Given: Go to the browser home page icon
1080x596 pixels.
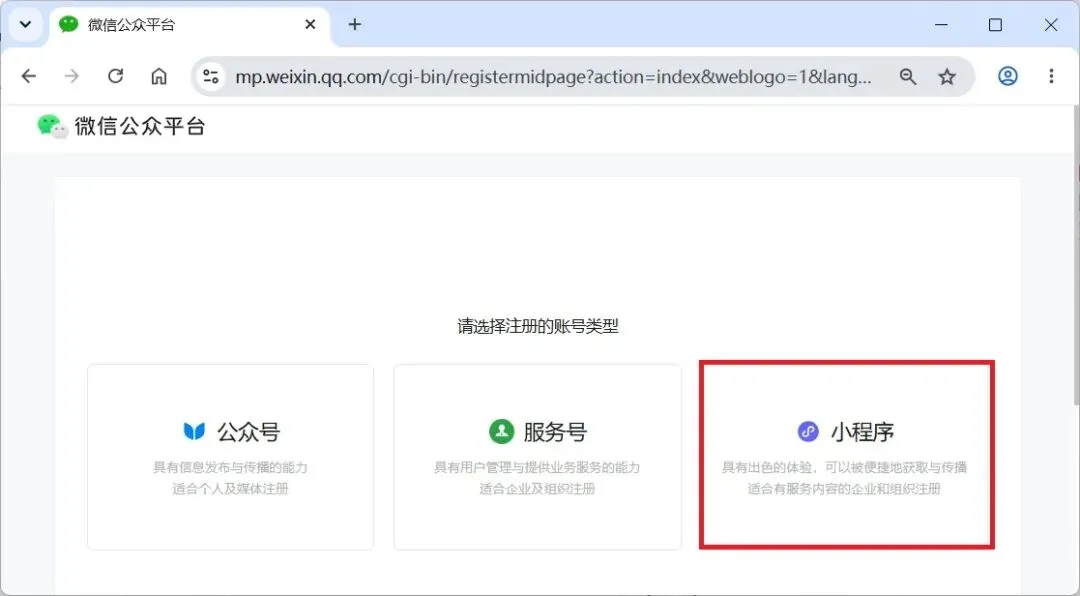Looking at the screenshot, I should click(x=159, y=76).
